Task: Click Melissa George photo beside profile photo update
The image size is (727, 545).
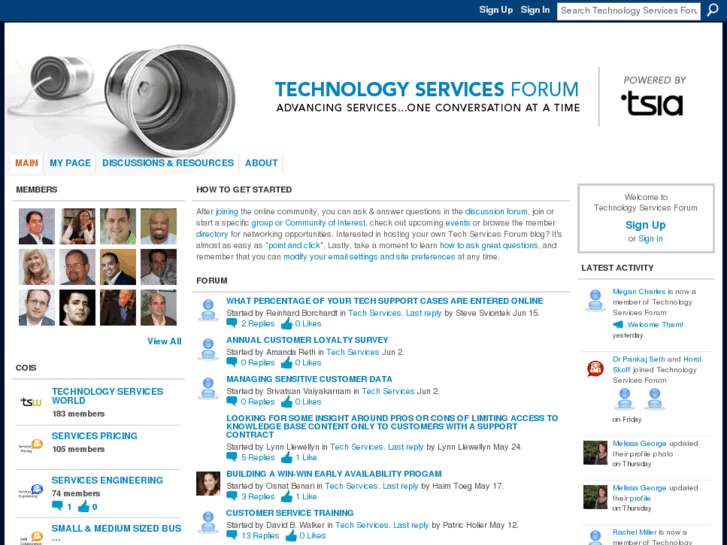Action: click(x=595, y=452)
